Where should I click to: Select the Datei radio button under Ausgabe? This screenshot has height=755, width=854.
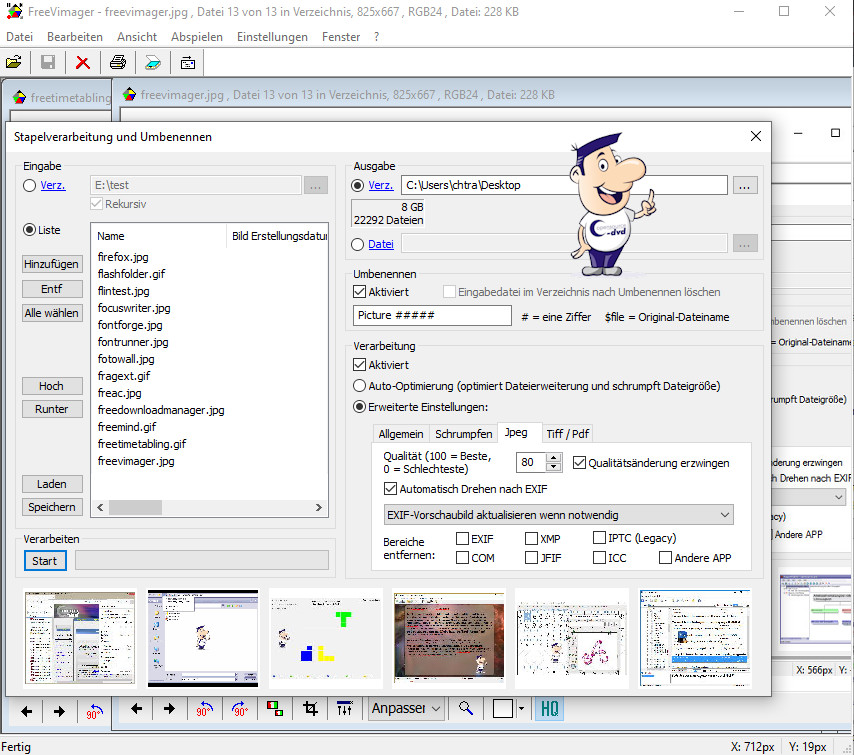(x=357, y=245)
